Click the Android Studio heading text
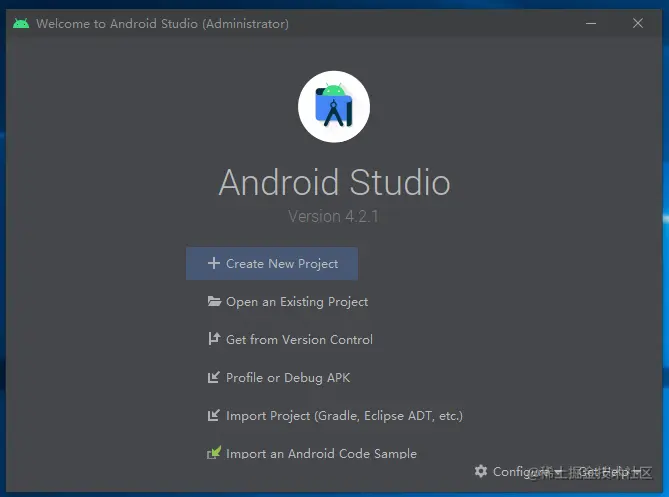 pos(334,182)
